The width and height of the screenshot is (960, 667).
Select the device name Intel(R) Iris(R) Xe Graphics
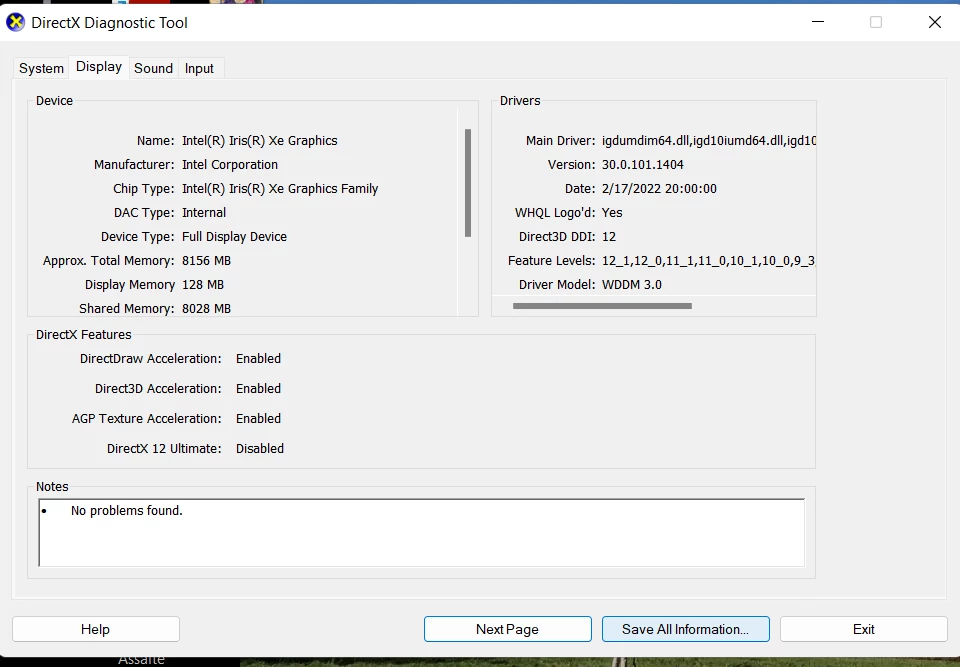[260, 140]
